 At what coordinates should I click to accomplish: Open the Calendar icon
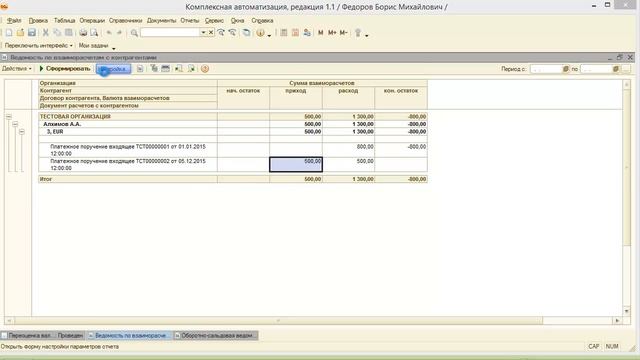click(295, 33)
